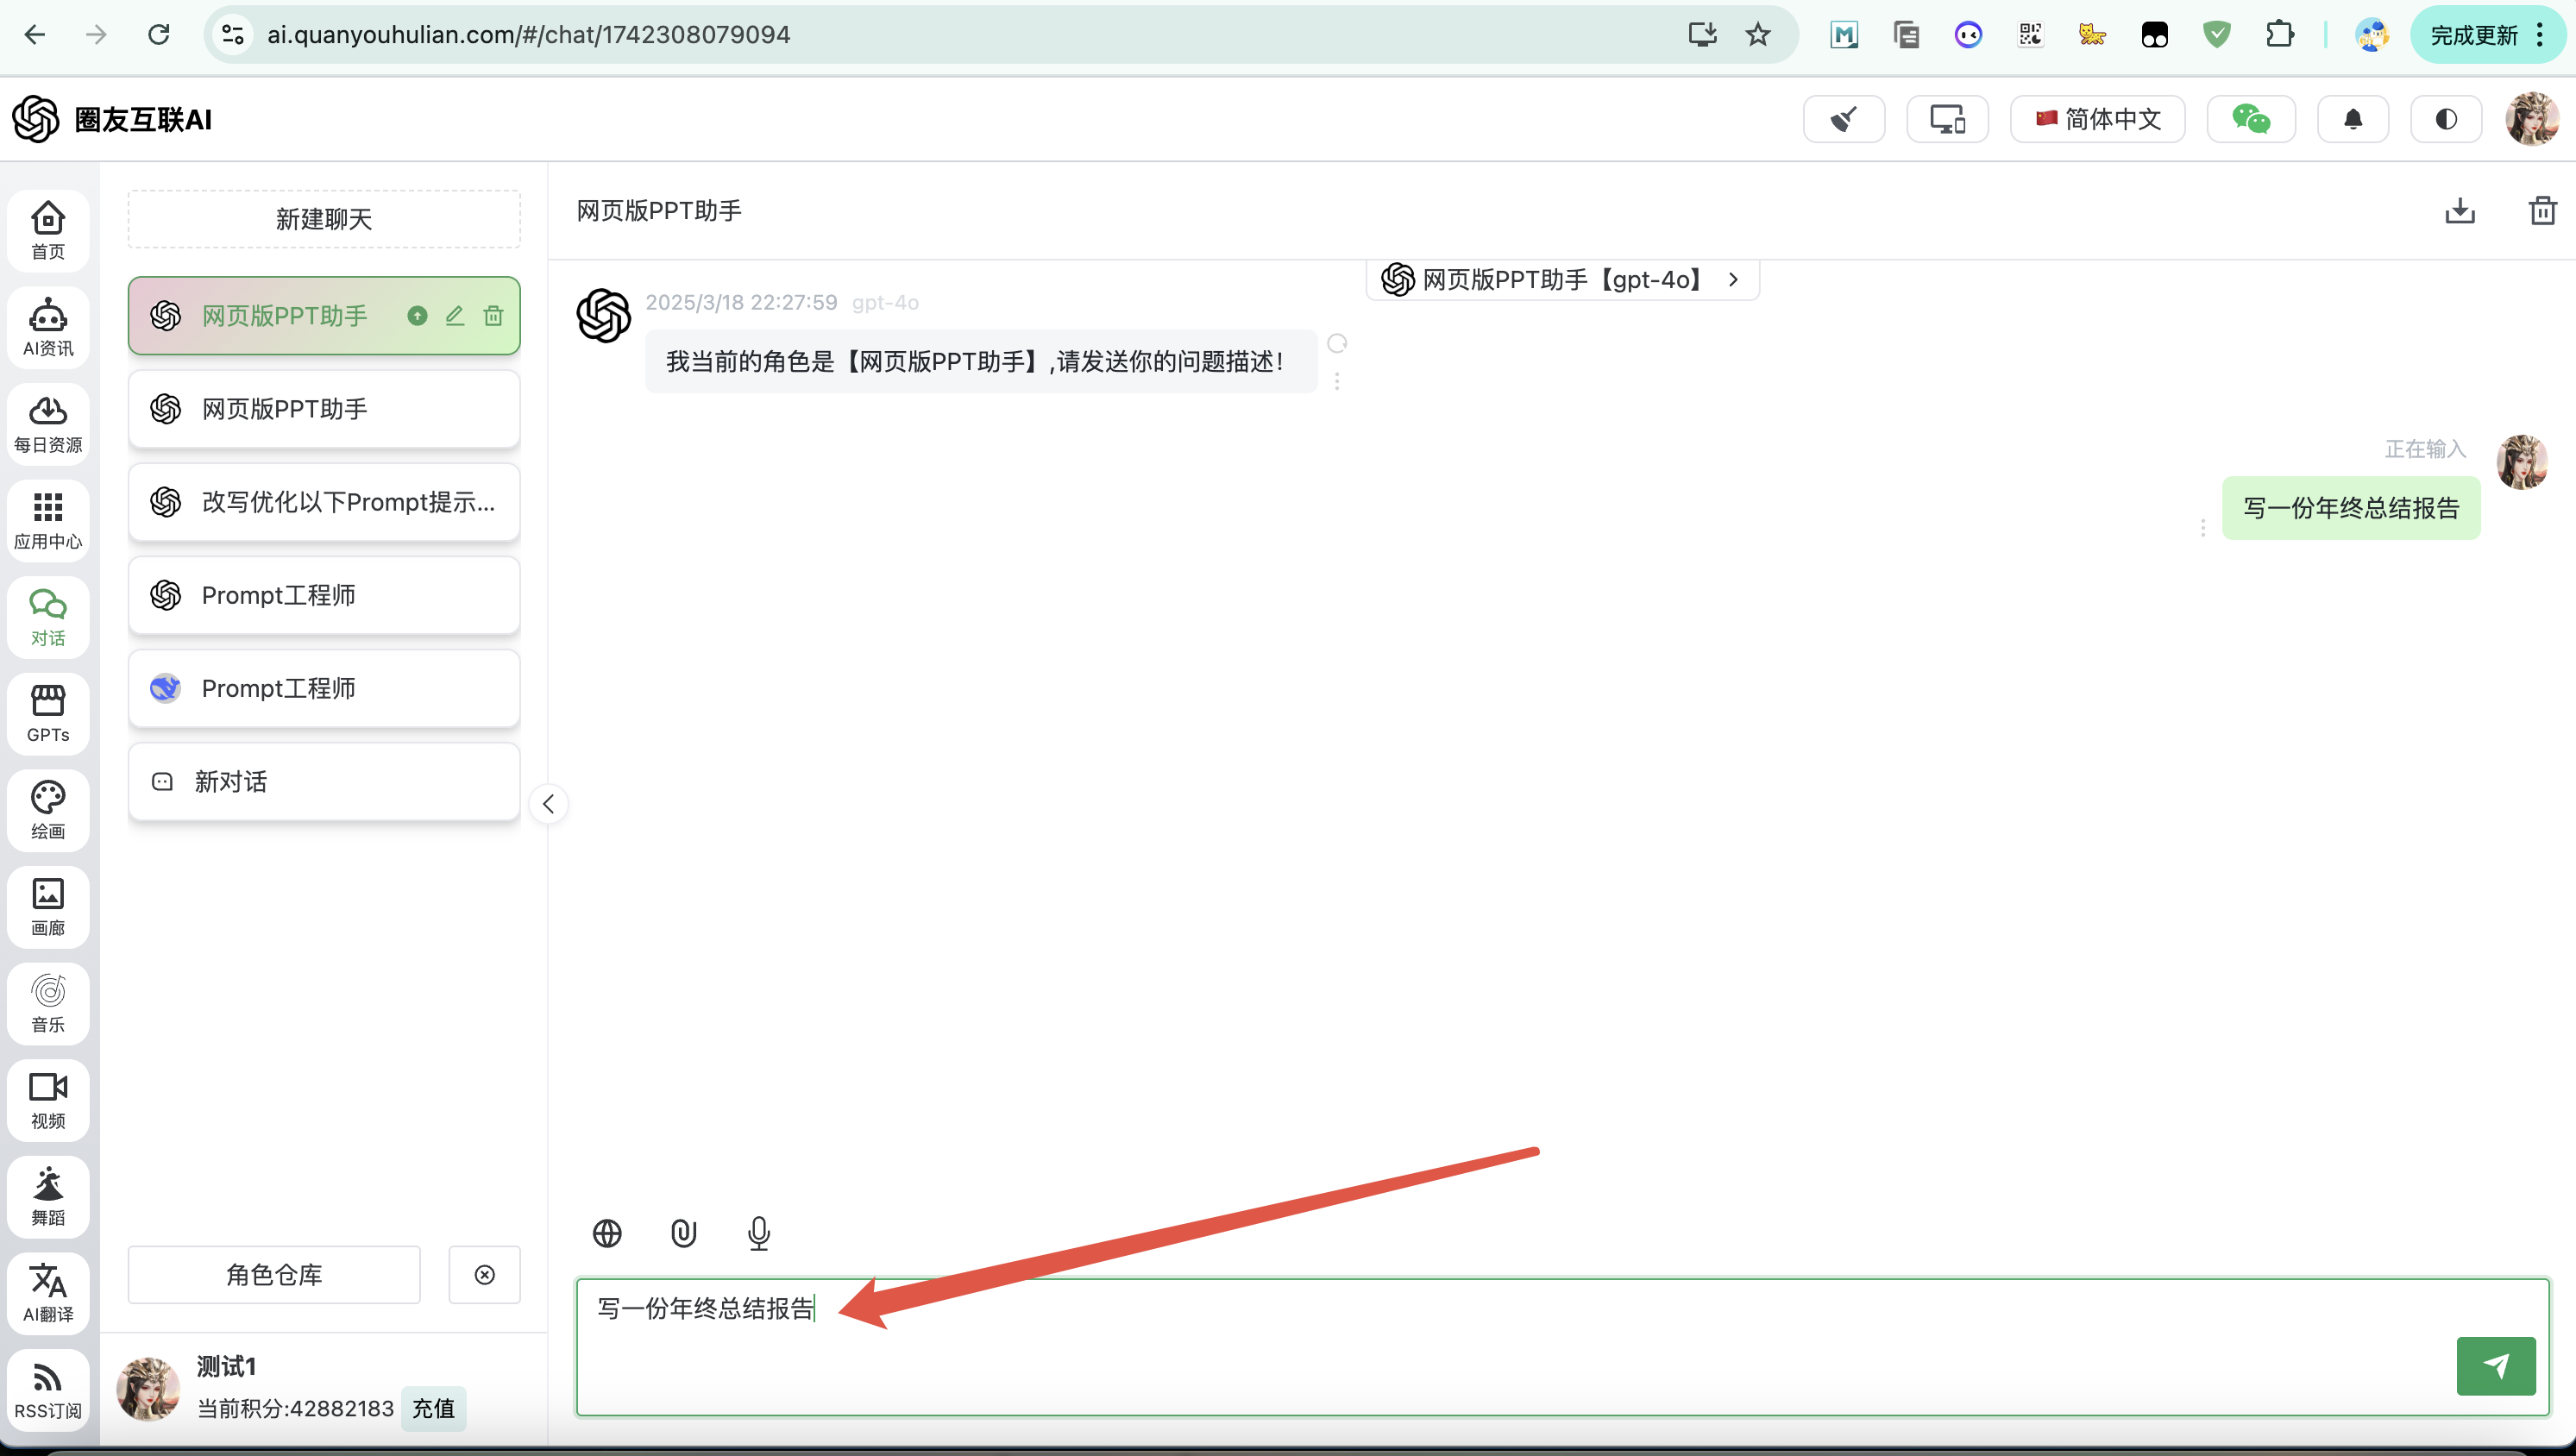The height and width of the screenshot is (1456, 2576).
Task: Open the 绘画 sidebar section
Action: point(48,810)
